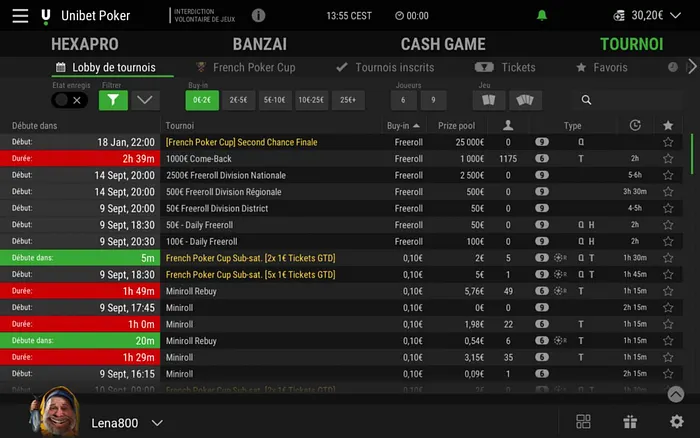Viewport: 700px width, 438px height.
Task: Toggle the 9 players filter
Action: pos(433,100)
